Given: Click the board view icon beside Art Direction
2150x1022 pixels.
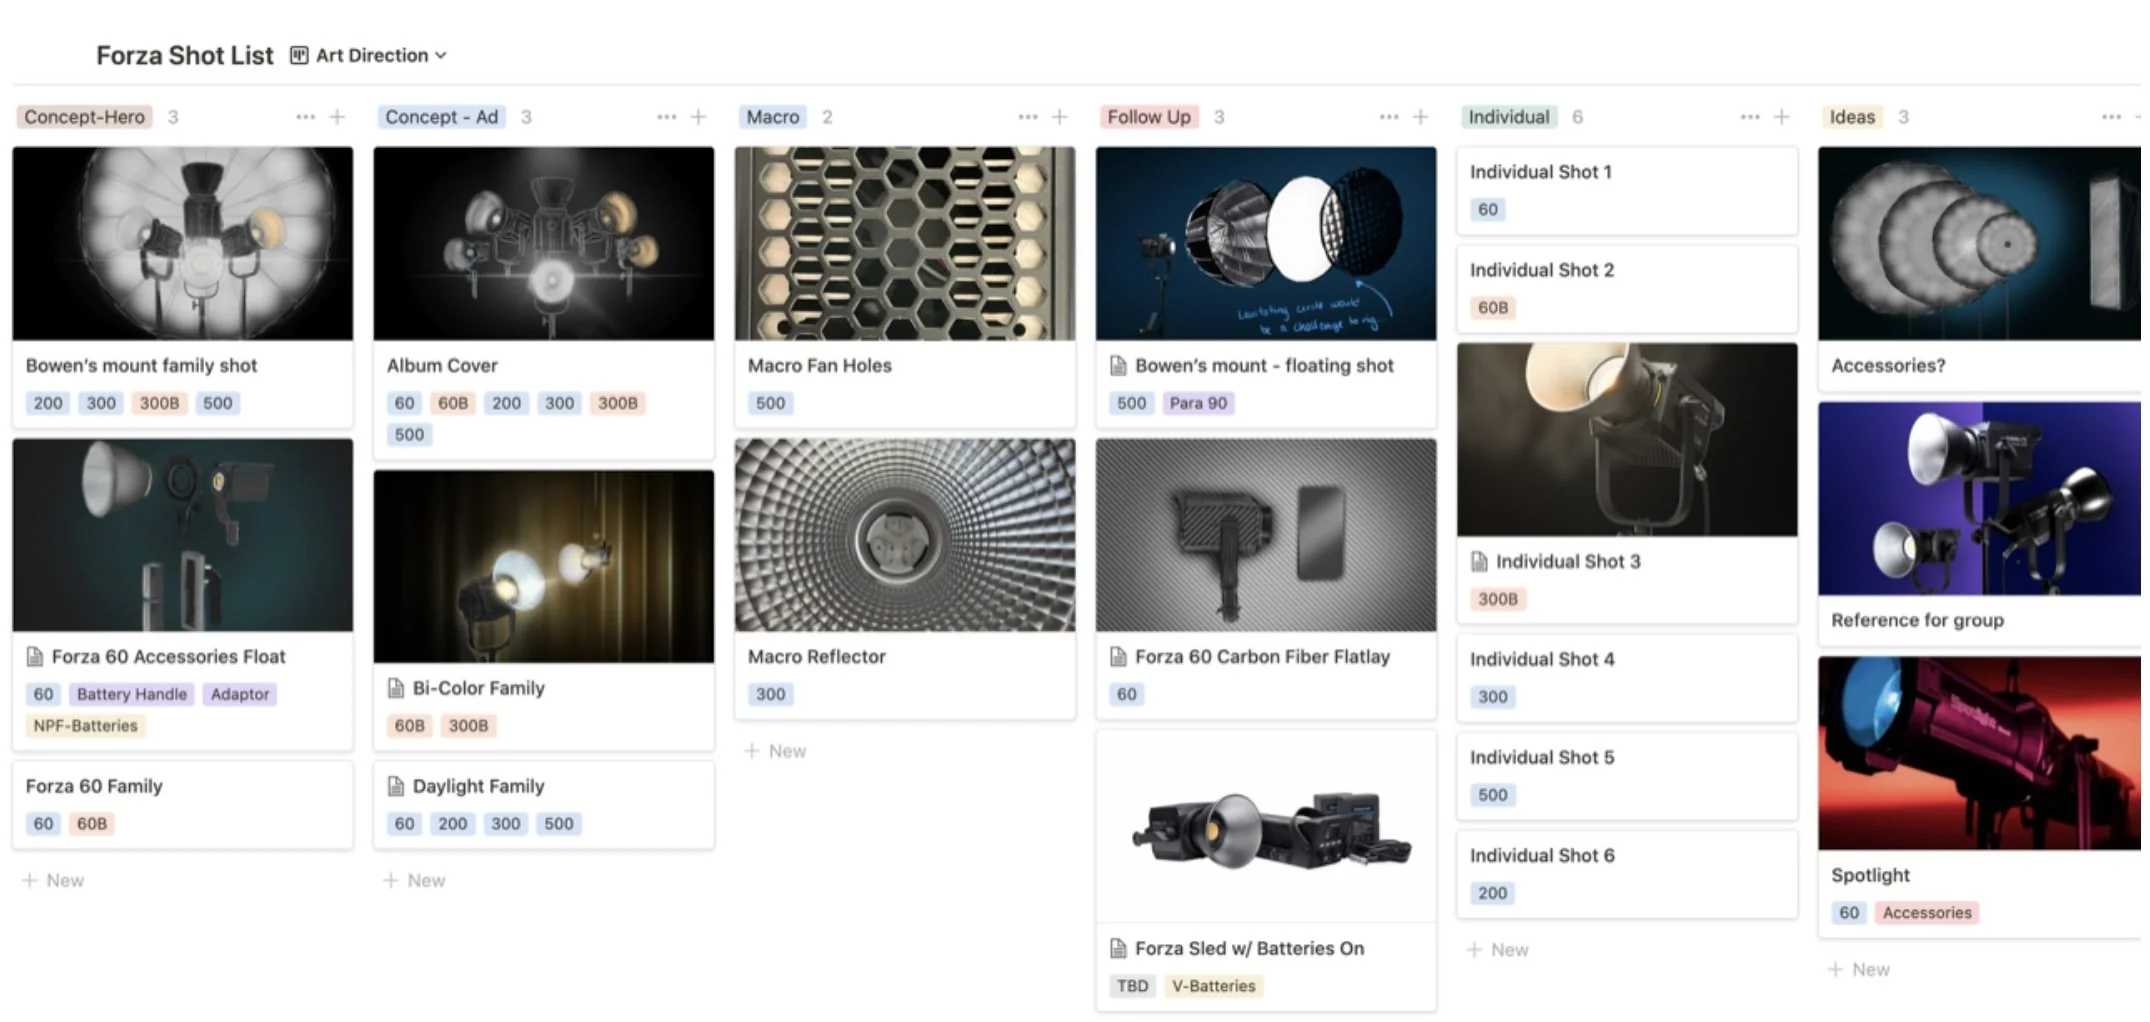Looking at the screenshot, I should (x=298, y=55).
